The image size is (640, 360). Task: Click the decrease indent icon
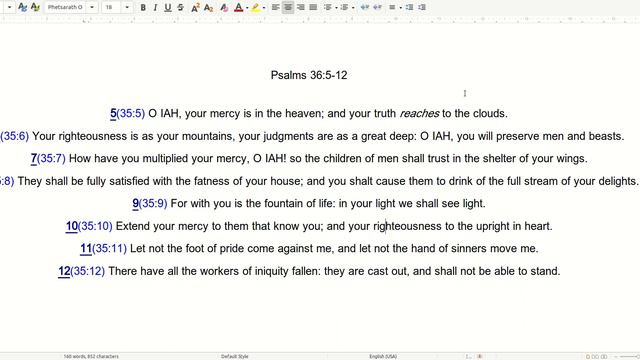377,7
